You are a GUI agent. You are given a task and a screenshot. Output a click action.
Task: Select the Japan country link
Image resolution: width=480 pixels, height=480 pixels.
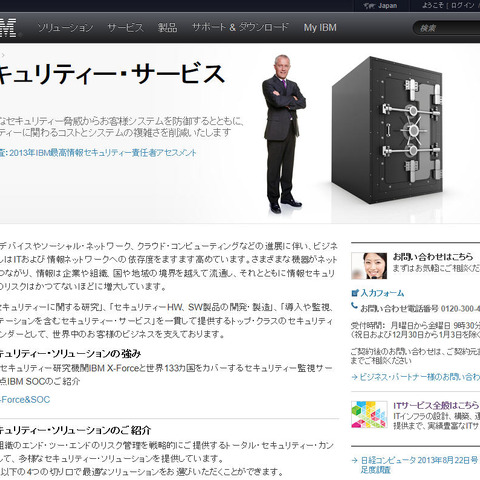[387, 6]
